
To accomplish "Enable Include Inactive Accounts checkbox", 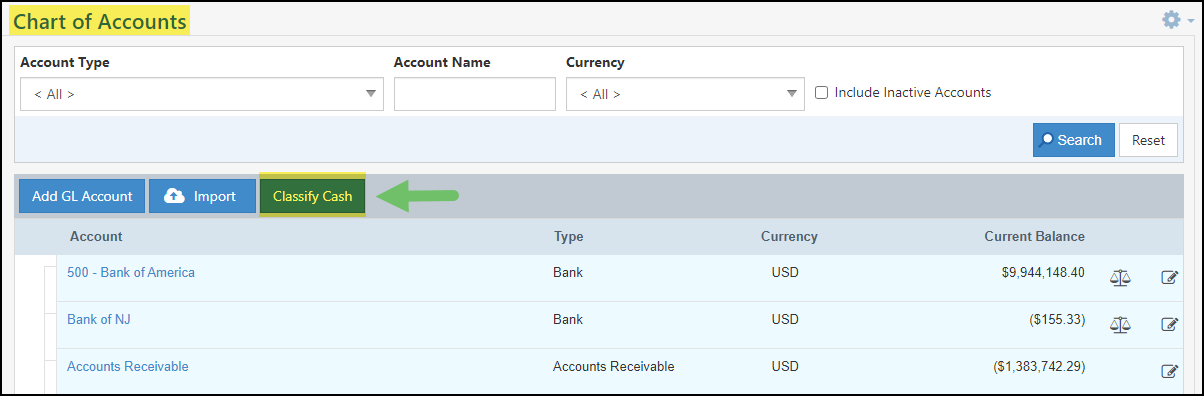I will [822, 92].
